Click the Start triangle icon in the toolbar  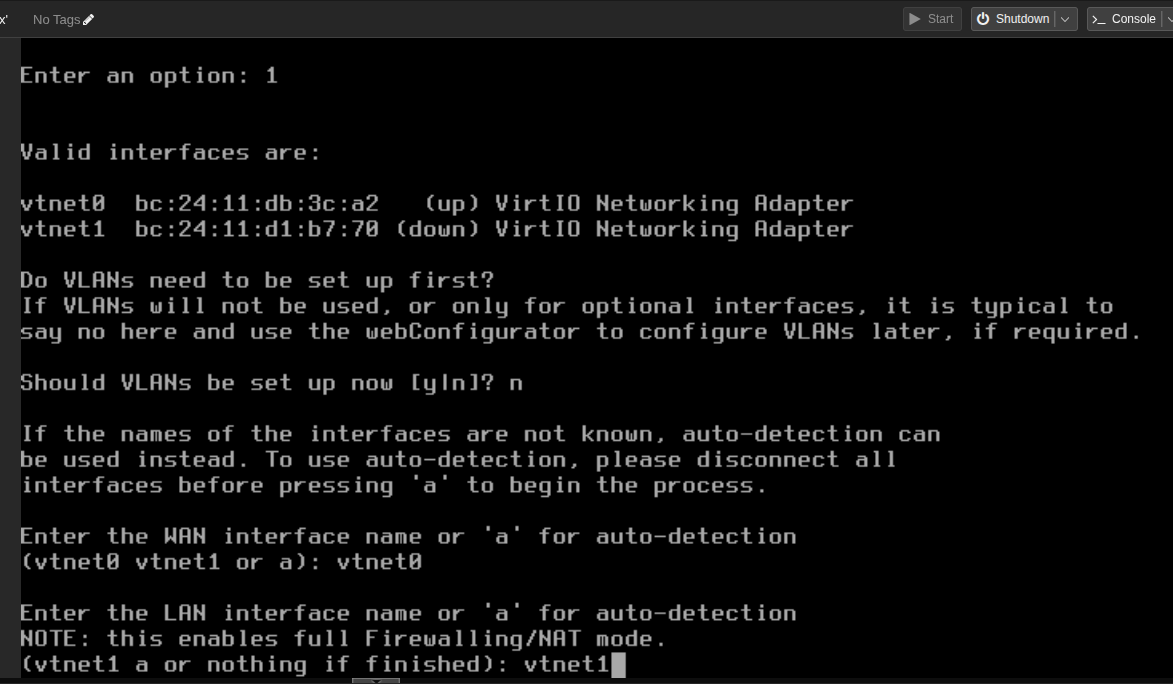point(914,18)
